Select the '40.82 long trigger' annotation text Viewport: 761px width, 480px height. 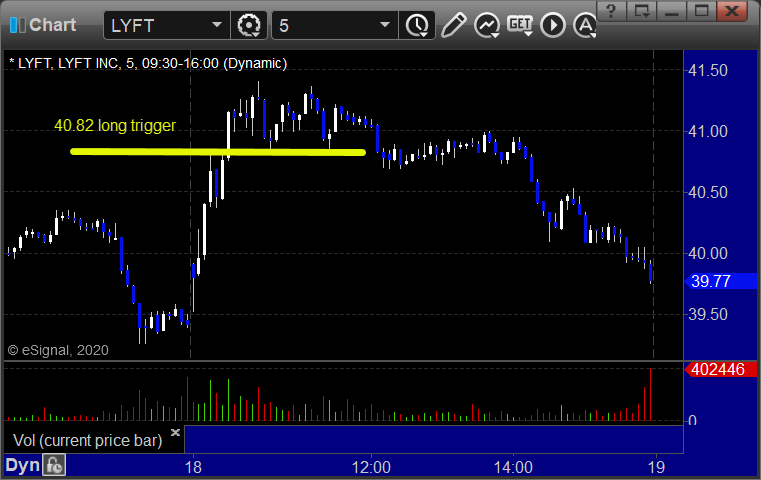(x=115, y=126)
